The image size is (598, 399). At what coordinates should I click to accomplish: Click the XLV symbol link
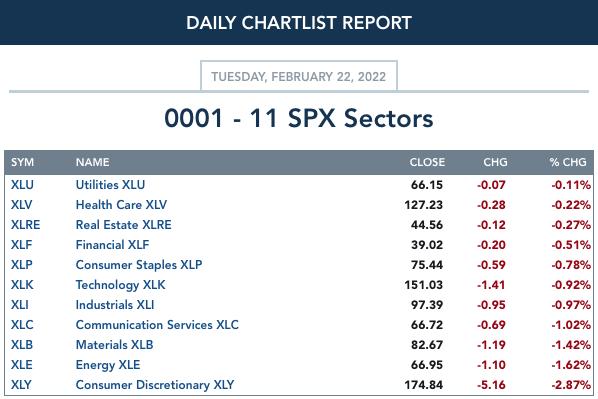pos(21,205)
